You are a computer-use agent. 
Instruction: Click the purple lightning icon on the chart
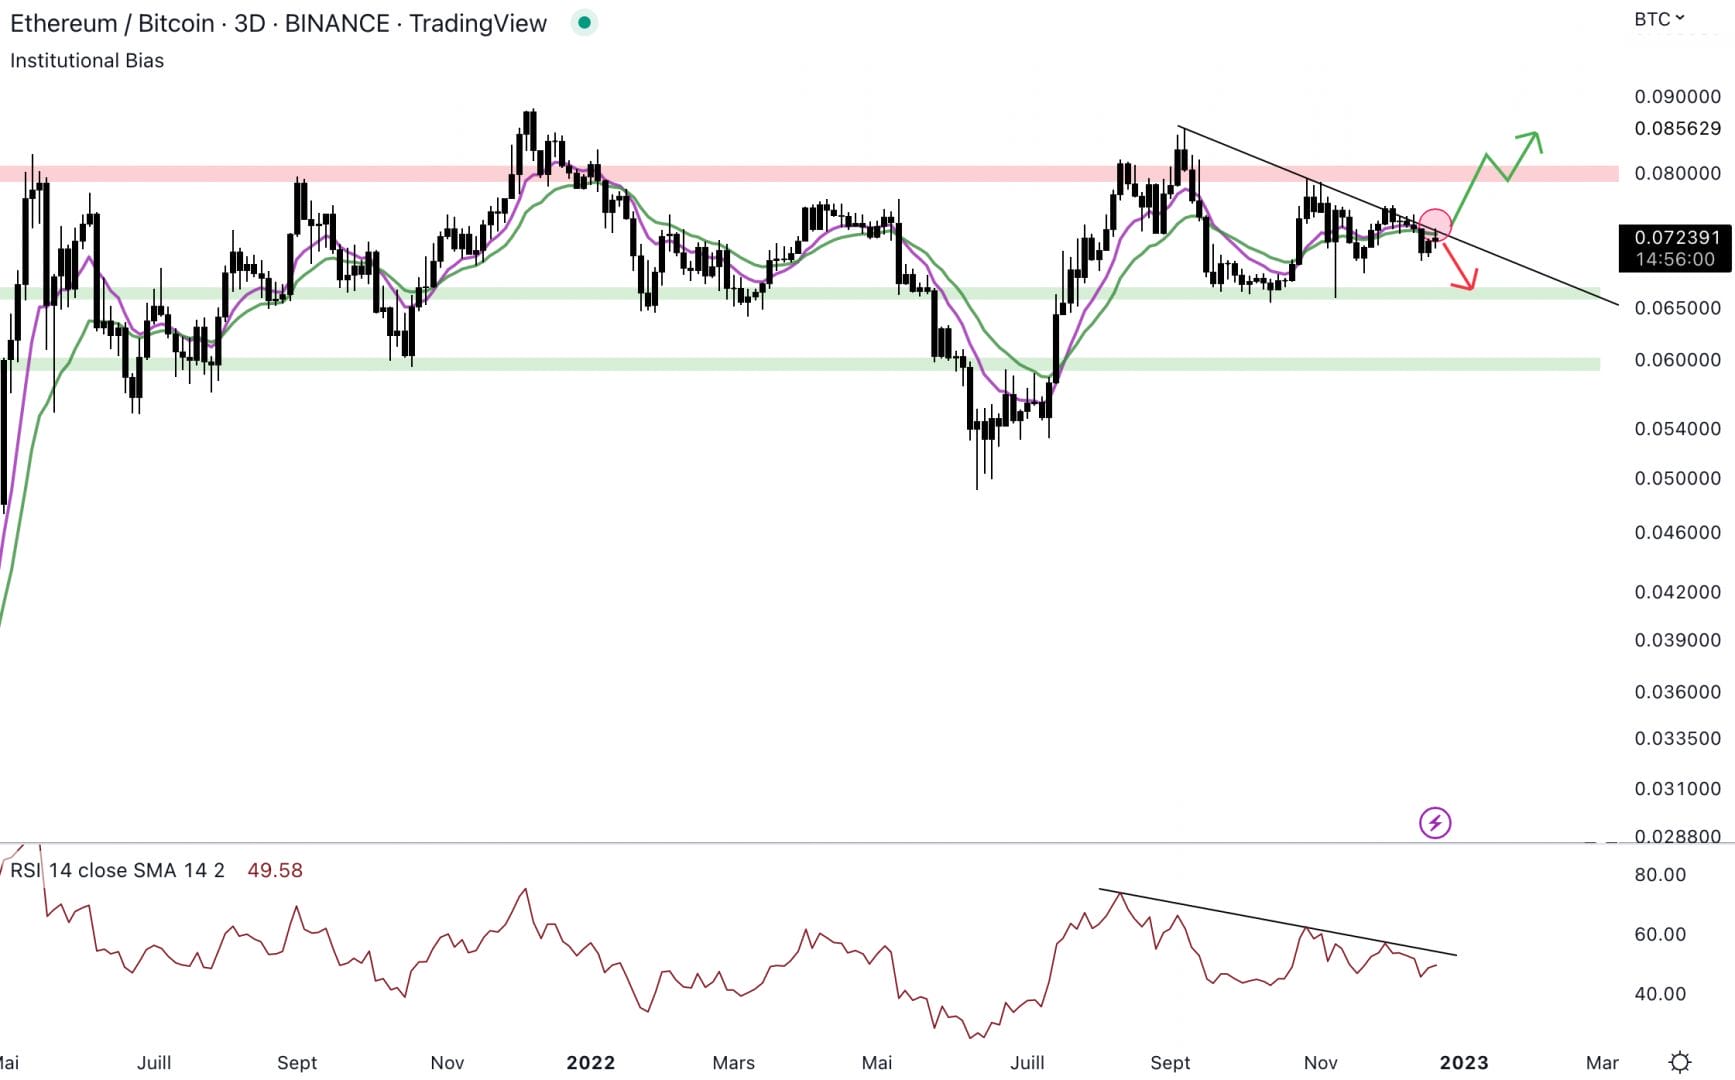pyautogui.click(x=1434, y=822)
